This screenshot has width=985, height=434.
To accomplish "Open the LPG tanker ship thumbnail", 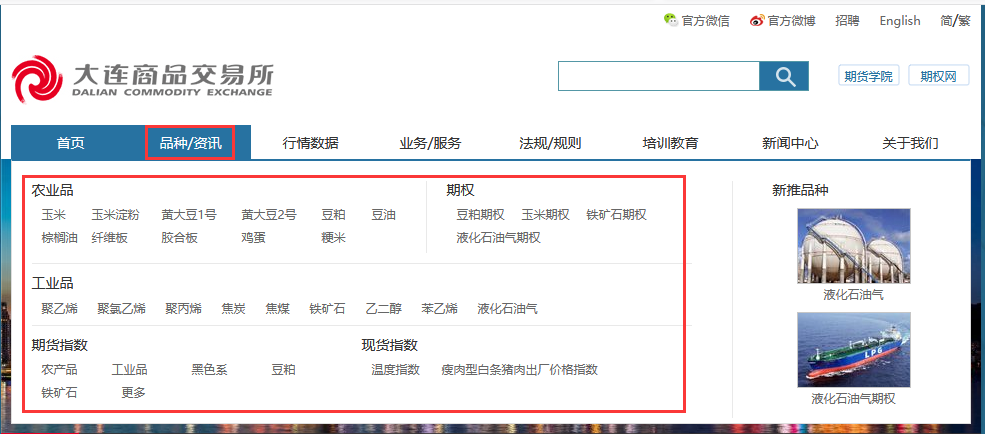I will tap(853, 349).
